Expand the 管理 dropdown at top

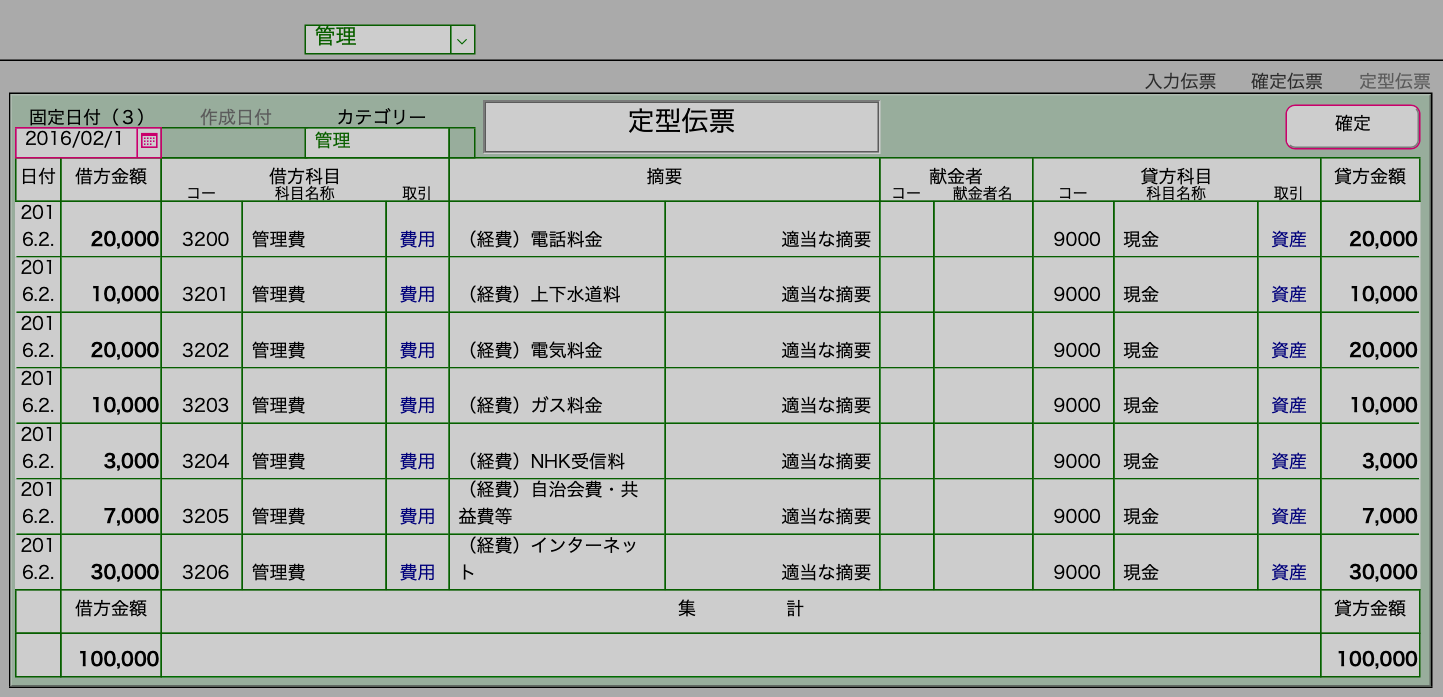coord(461,40)
